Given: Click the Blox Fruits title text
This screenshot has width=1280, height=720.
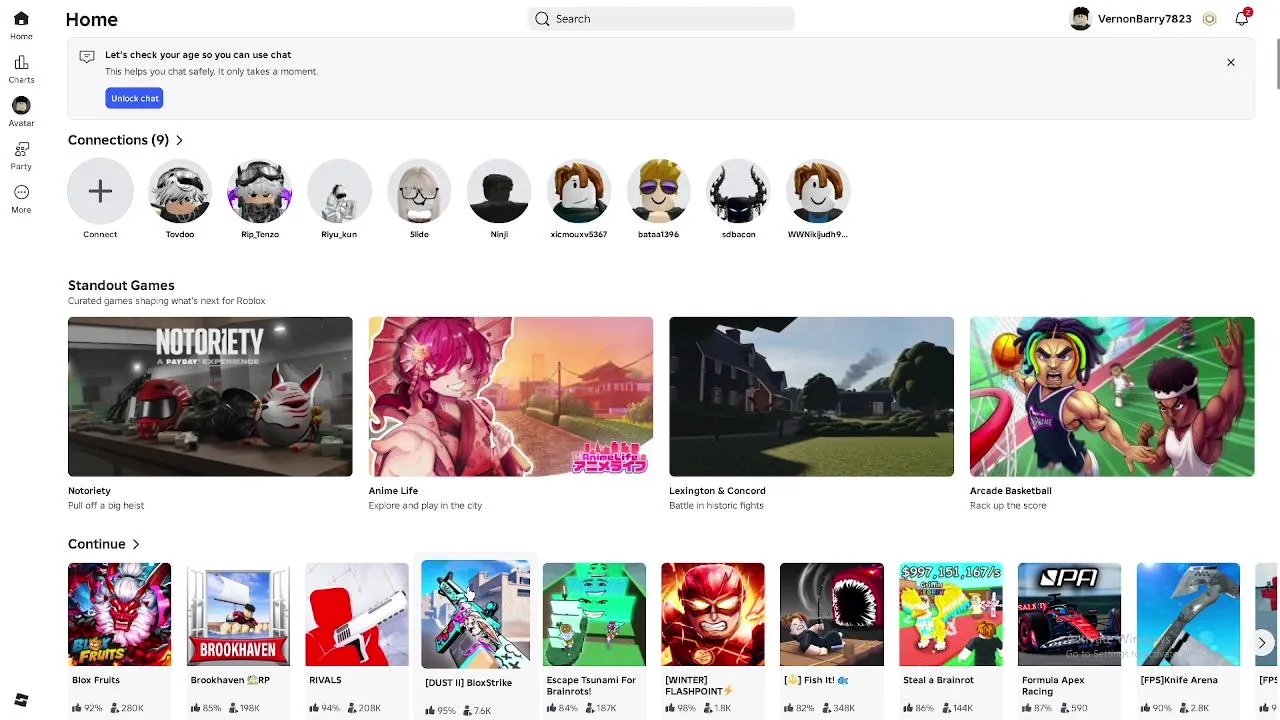Looking at the screenshot, I should (x=96, y=680).
